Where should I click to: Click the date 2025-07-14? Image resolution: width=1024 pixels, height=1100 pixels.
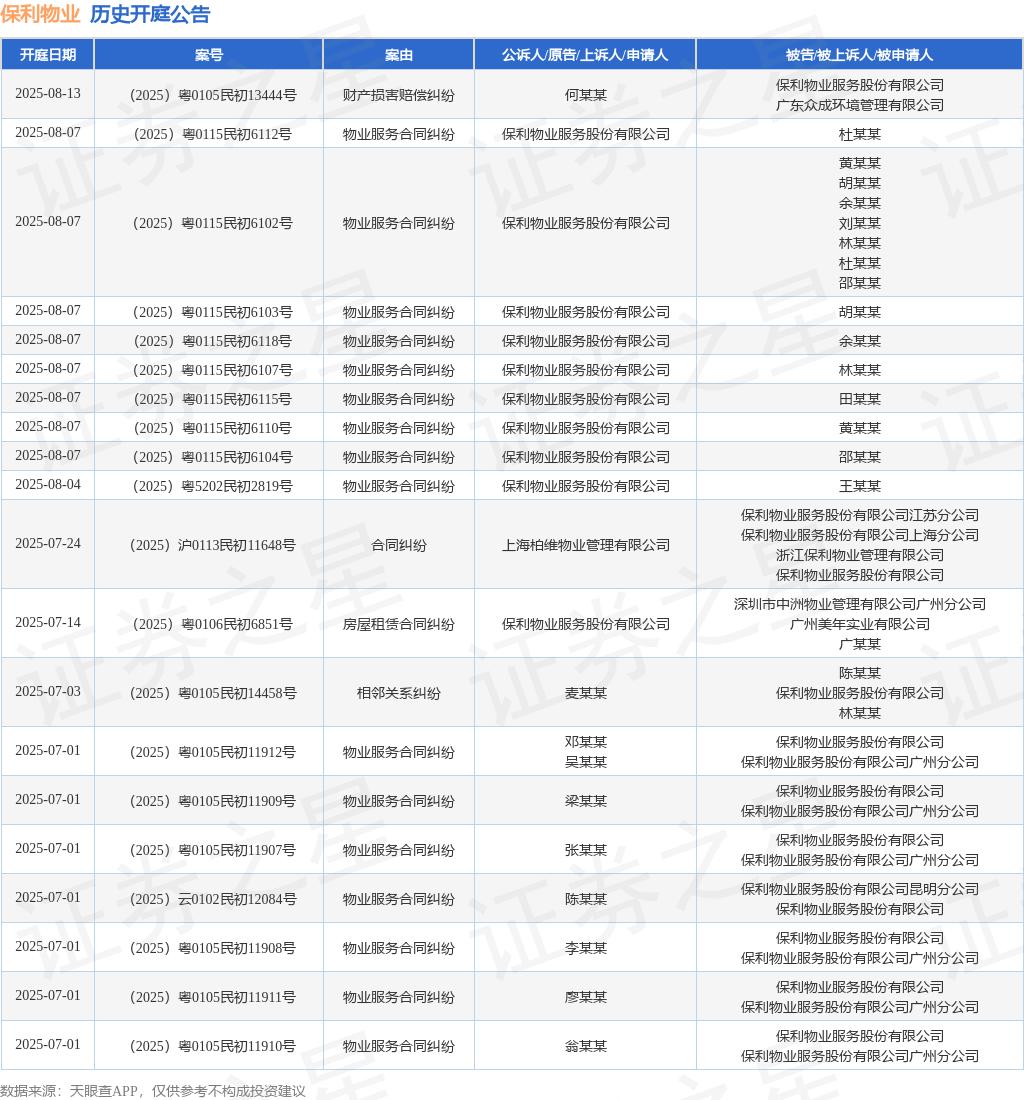48,622
